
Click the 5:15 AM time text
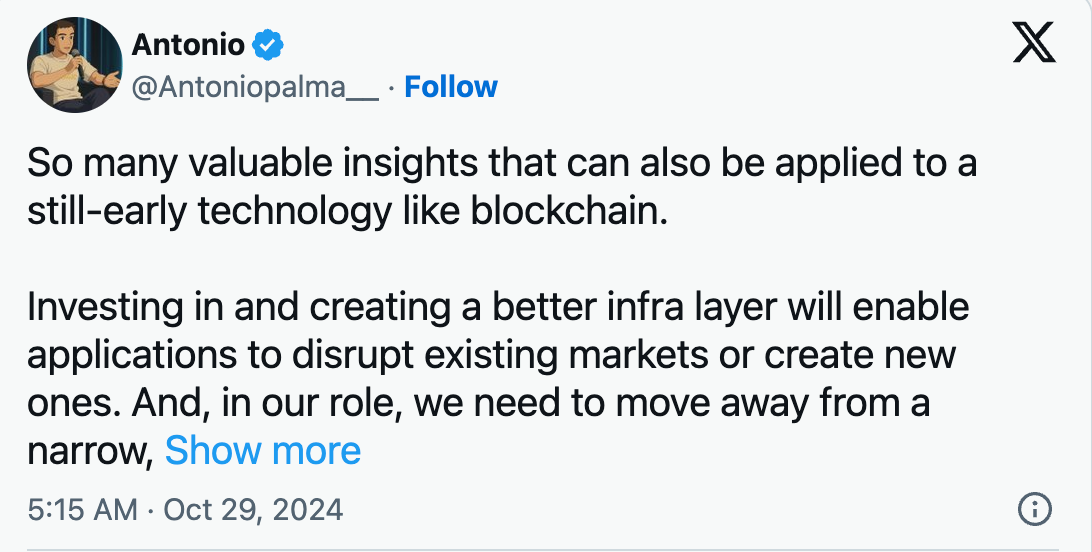82,510
